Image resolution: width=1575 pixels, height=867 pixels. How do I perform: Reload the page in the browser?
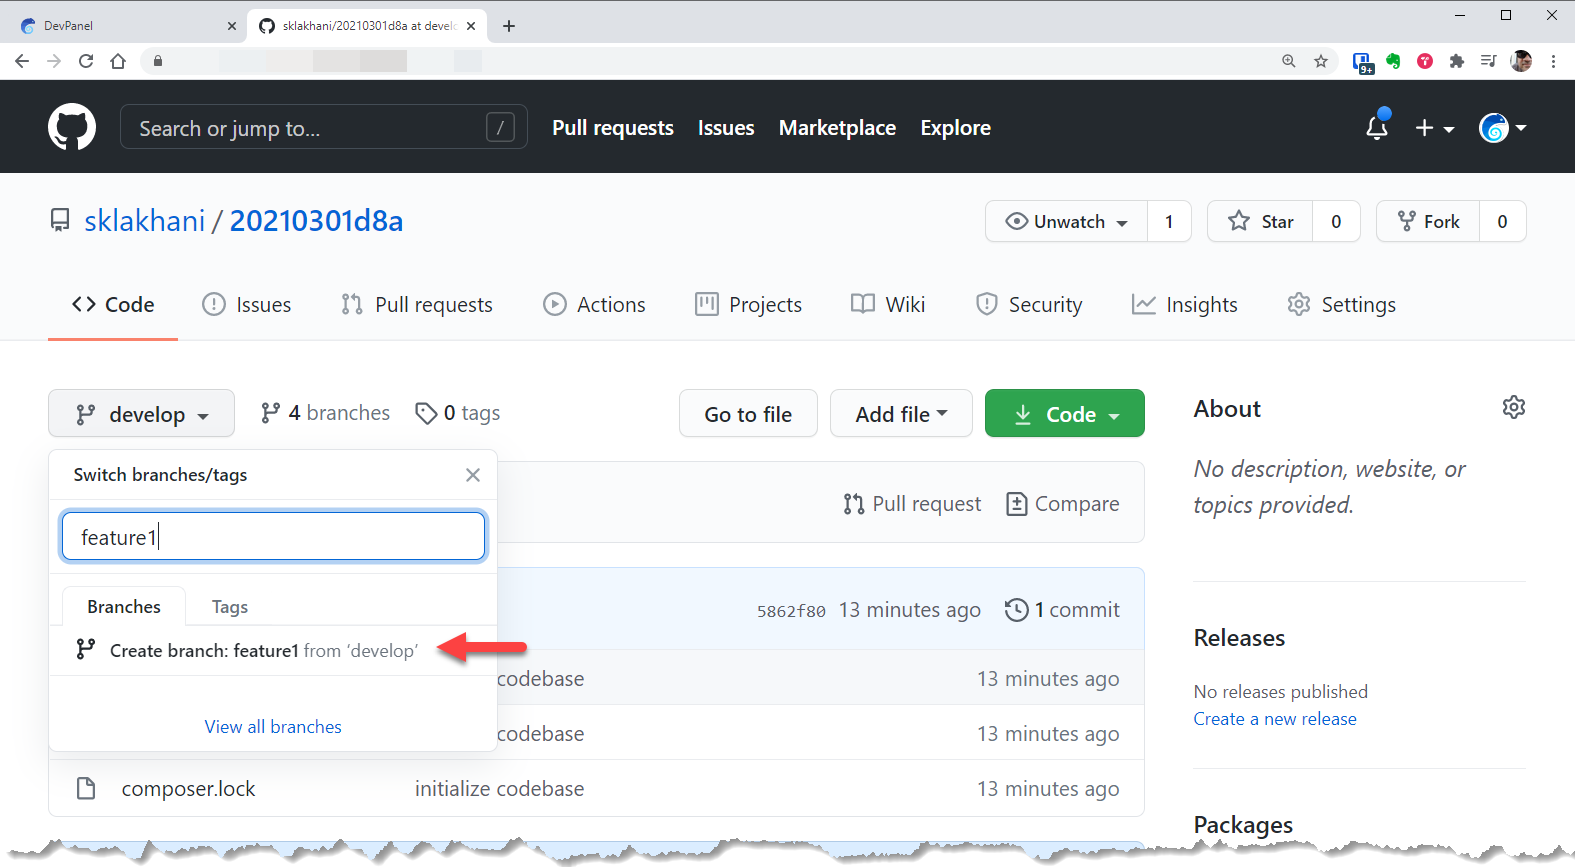click(86, 61)
